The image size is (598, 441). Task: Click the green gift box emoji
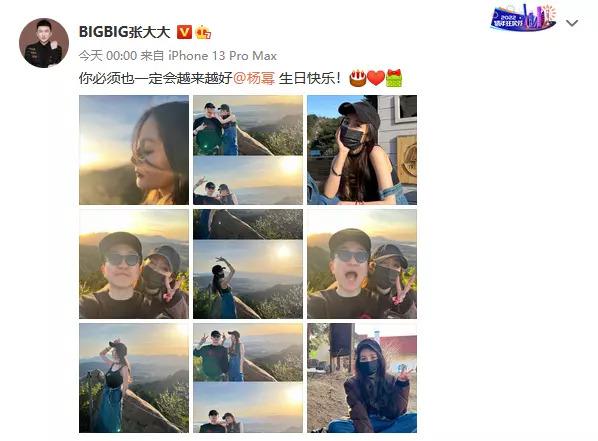394,78
